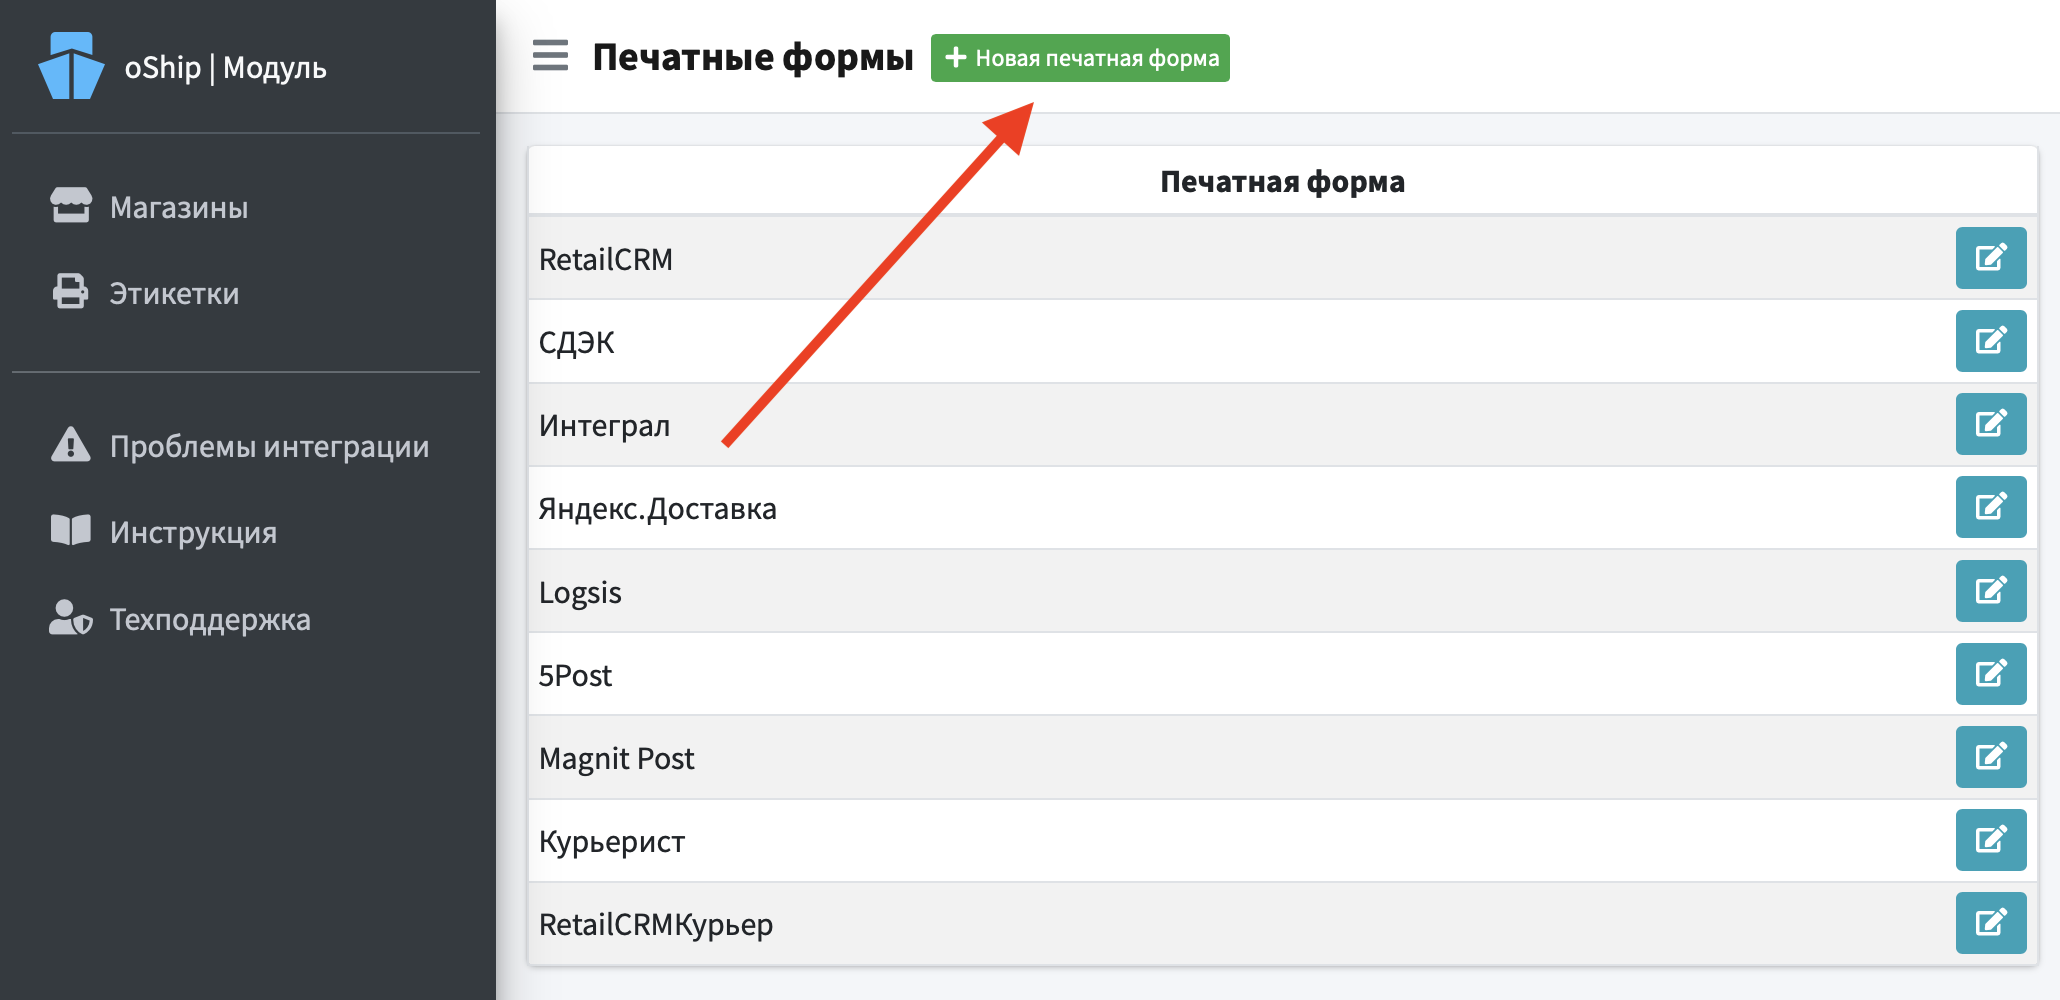Click the oShip ship logo
This screenshot has height=1000, width=2060.
coord(71,66)
